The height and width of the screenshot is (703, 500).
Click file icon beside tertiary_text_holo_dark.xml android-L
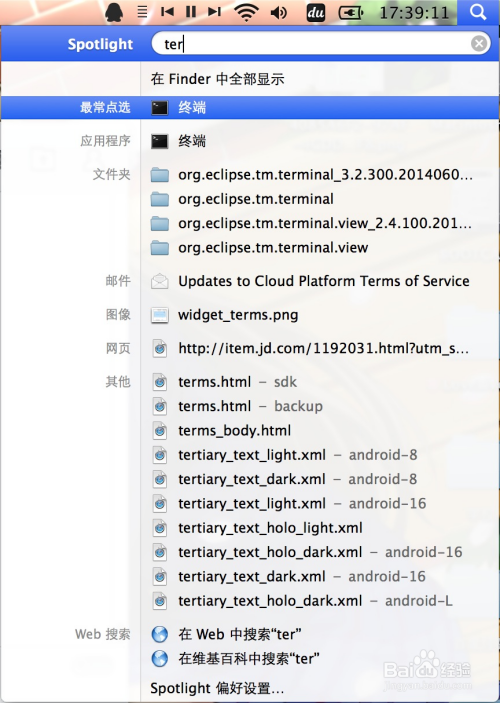(x=160, y=601)
